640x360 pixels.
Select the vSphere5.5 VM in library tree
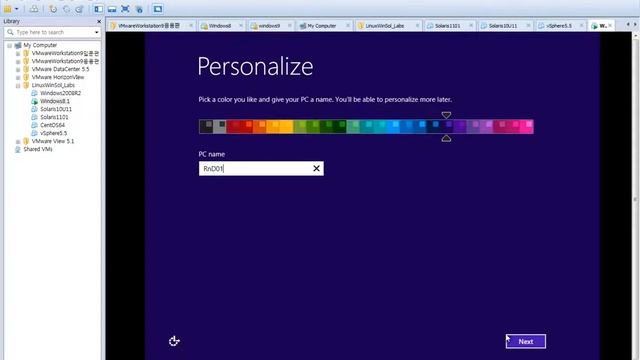(53, 133)
